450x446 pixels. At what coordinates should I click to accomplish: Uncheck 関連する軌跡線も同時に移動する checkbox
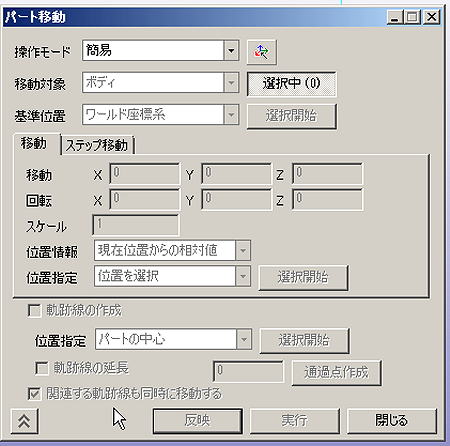(34, 394)
